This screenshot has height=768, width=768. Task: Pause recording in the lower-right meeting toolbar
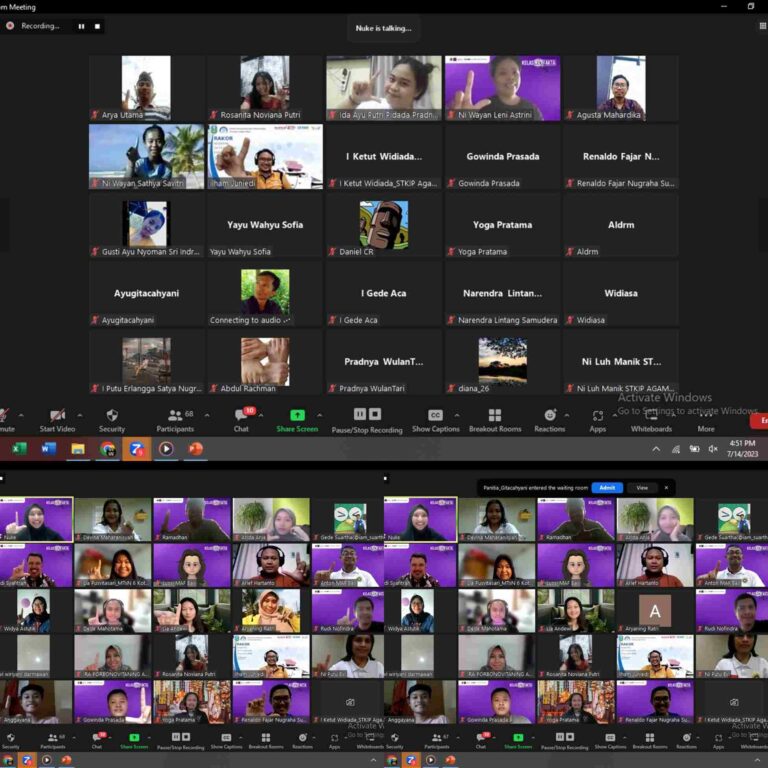560,737
